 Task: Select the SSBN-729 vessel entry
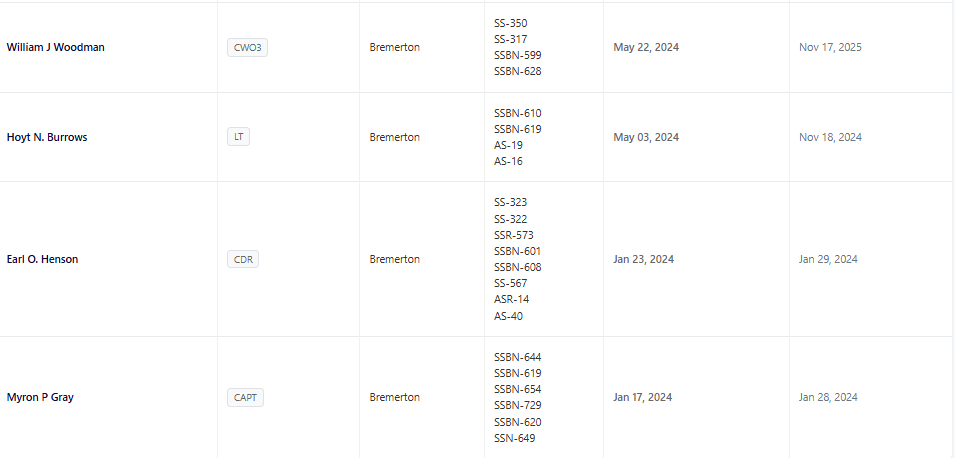tap(517, 405)
